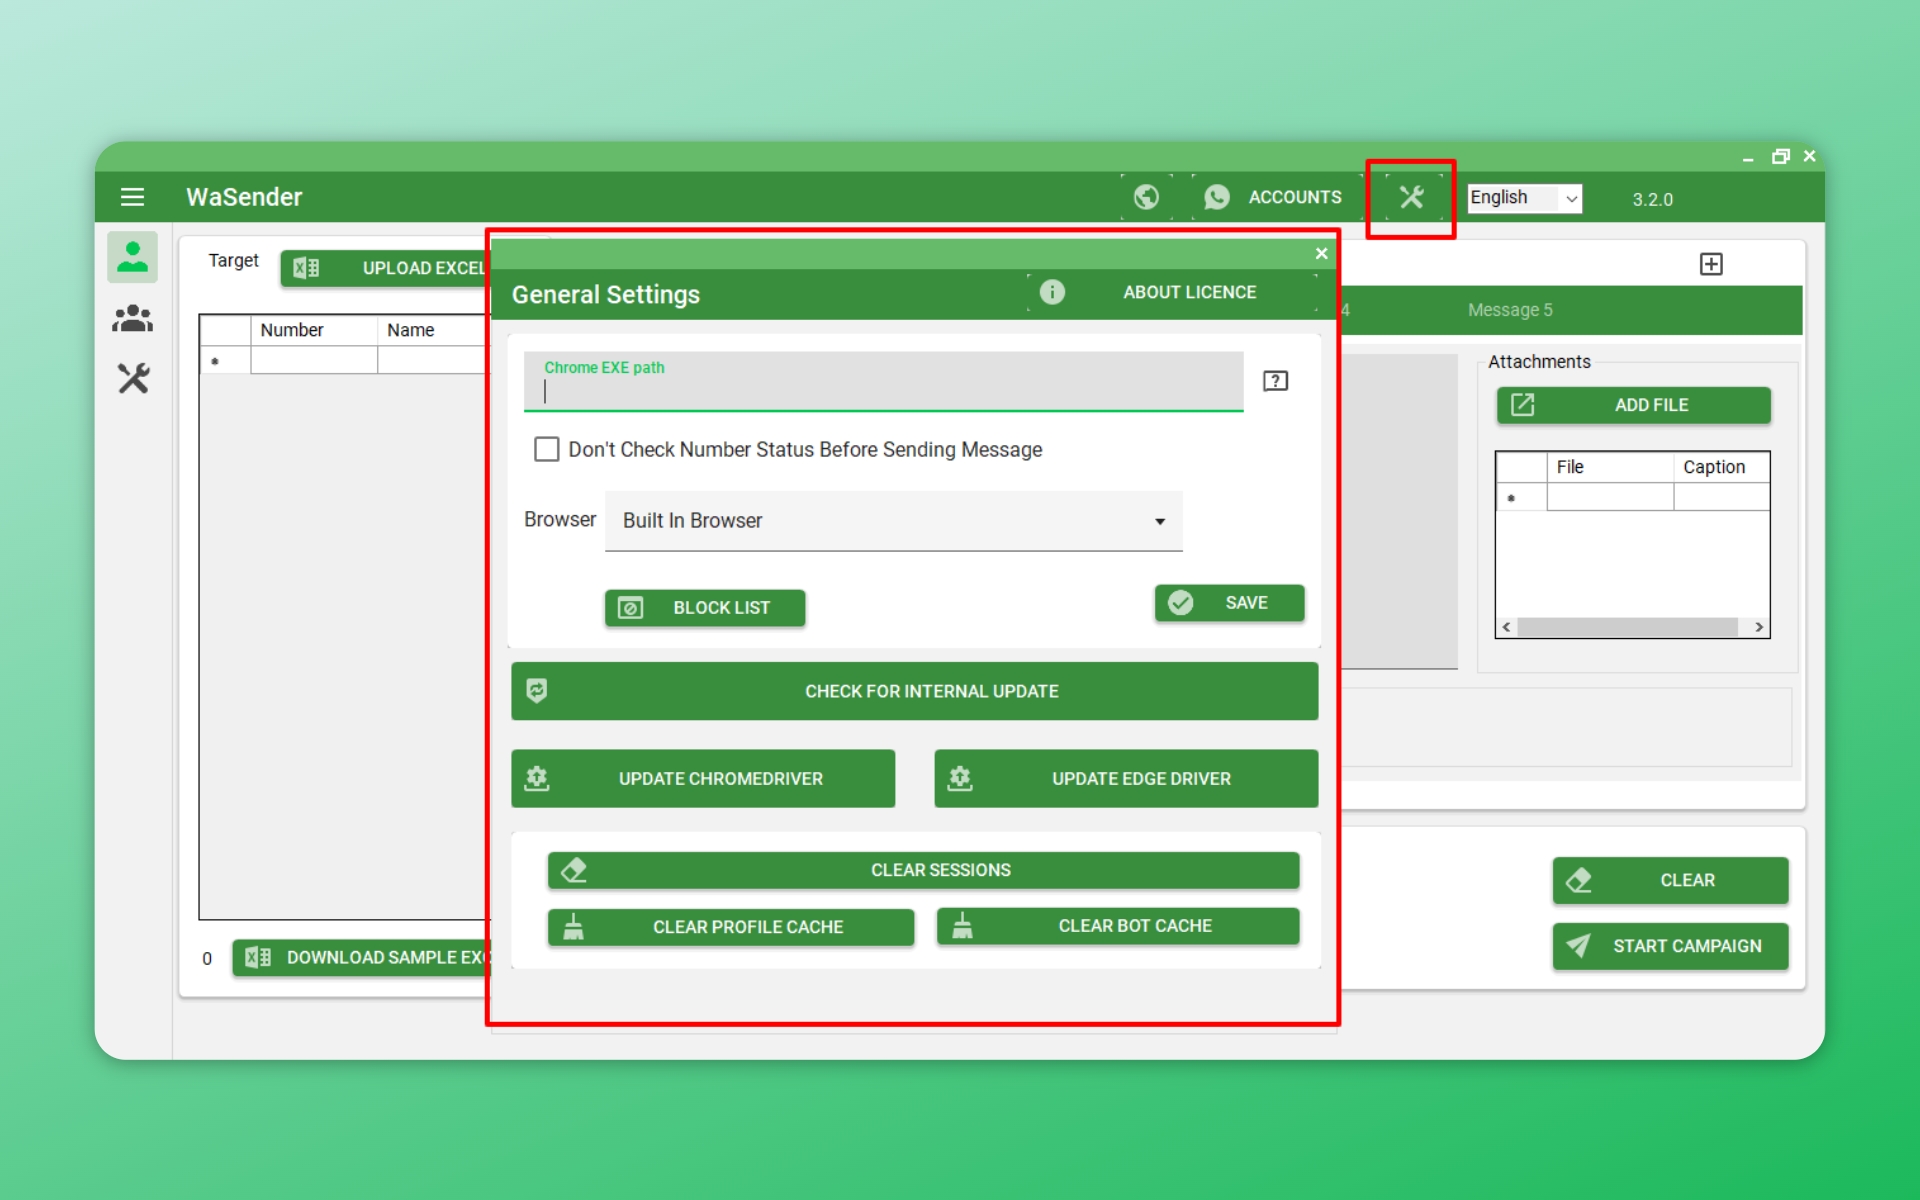Open tools settings icon in top bar
The image size is (1920, 1200).
pos(1411,197)
